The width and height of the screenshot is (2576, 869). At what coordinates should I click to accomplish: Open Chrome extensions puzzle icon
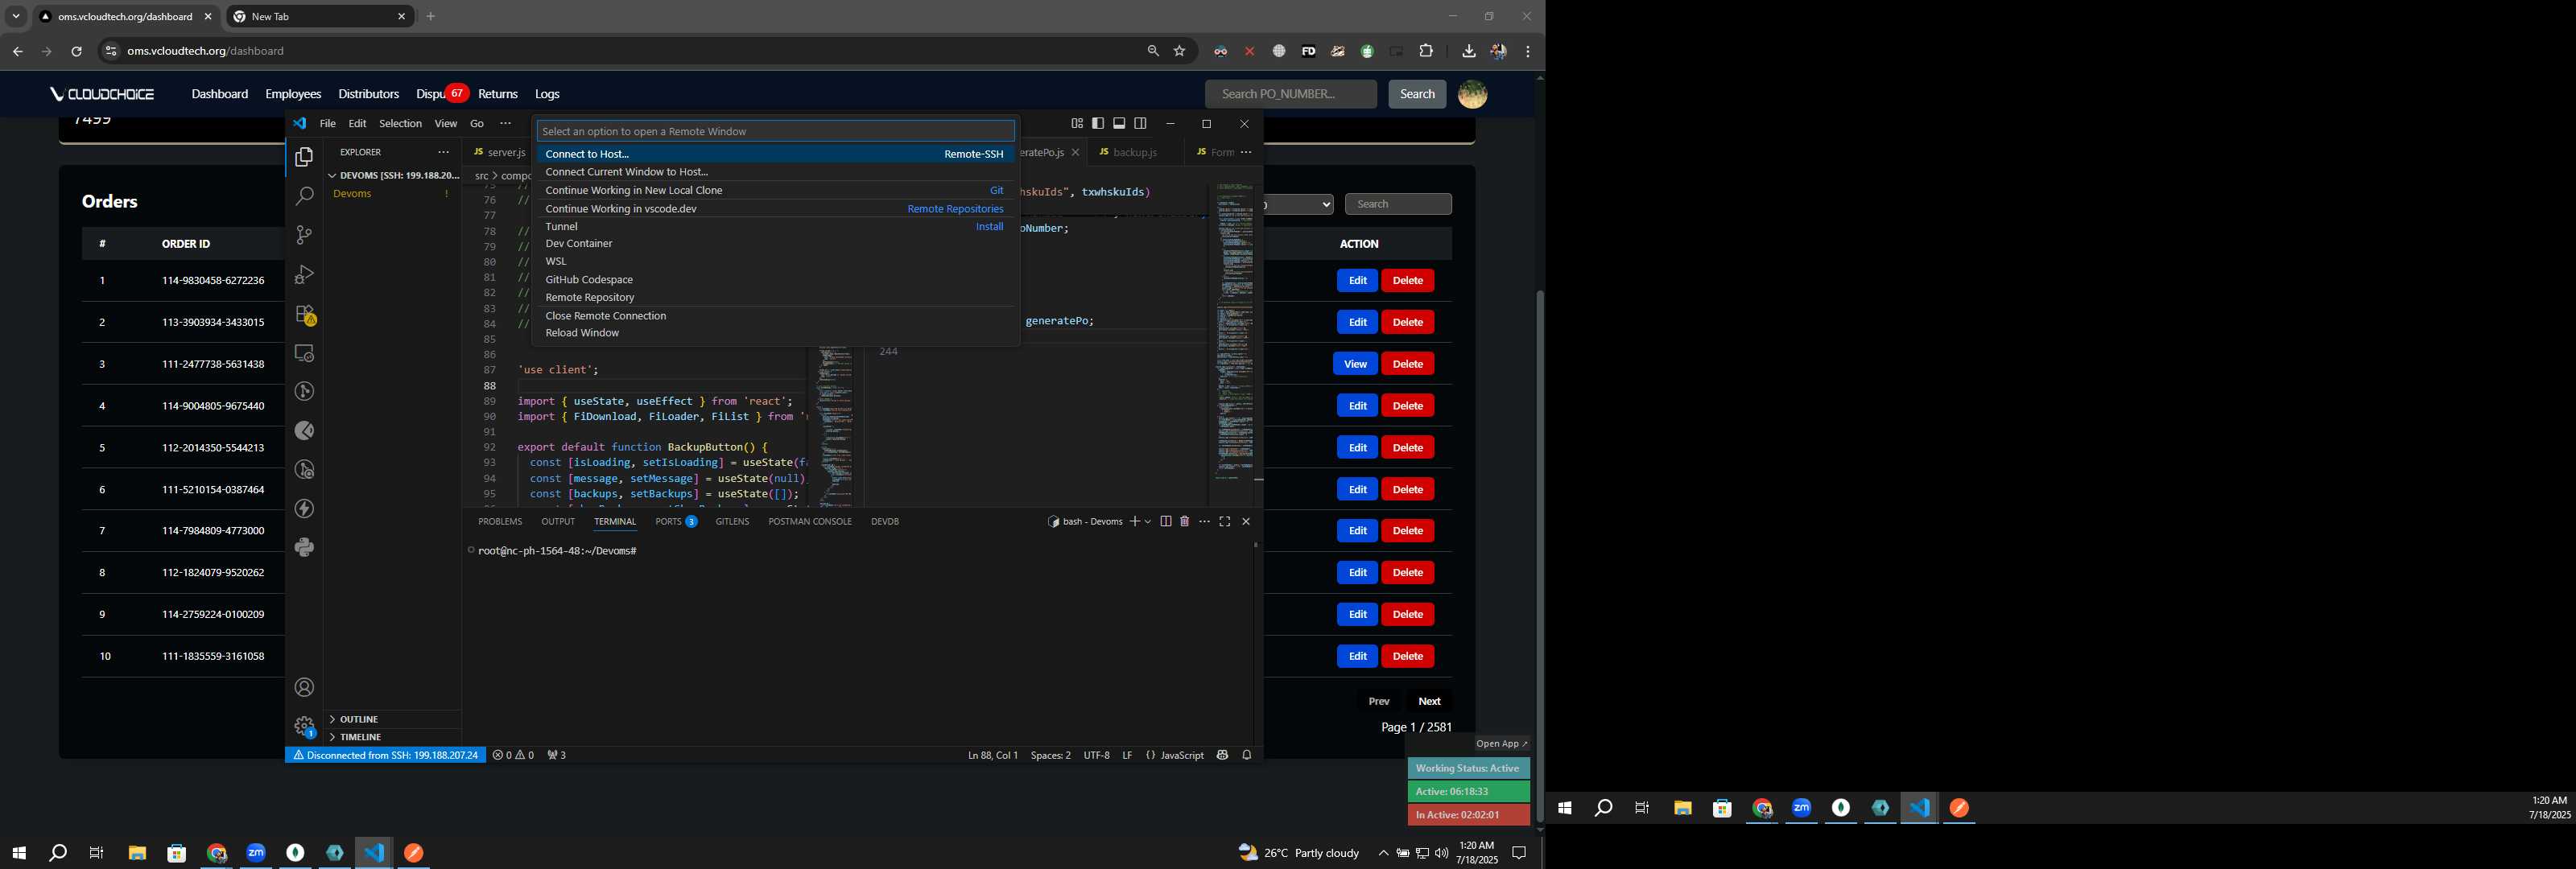point(1426,51)
